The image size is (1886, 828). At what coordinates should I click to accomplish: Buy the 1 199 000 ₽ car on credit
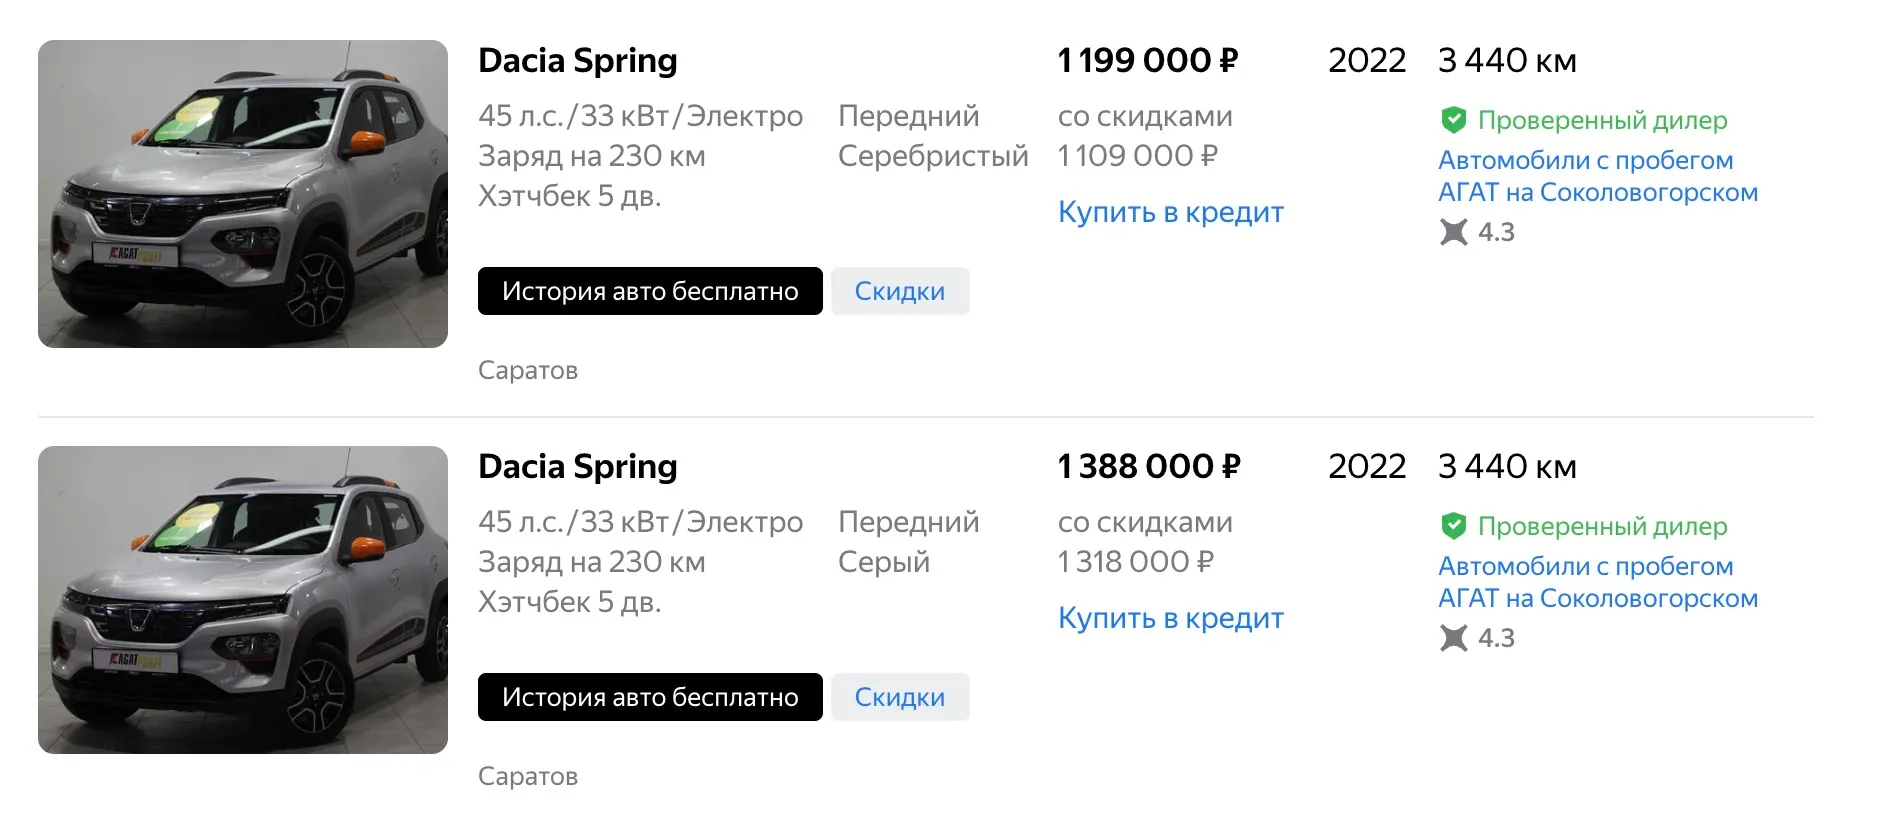(1170, 212)
